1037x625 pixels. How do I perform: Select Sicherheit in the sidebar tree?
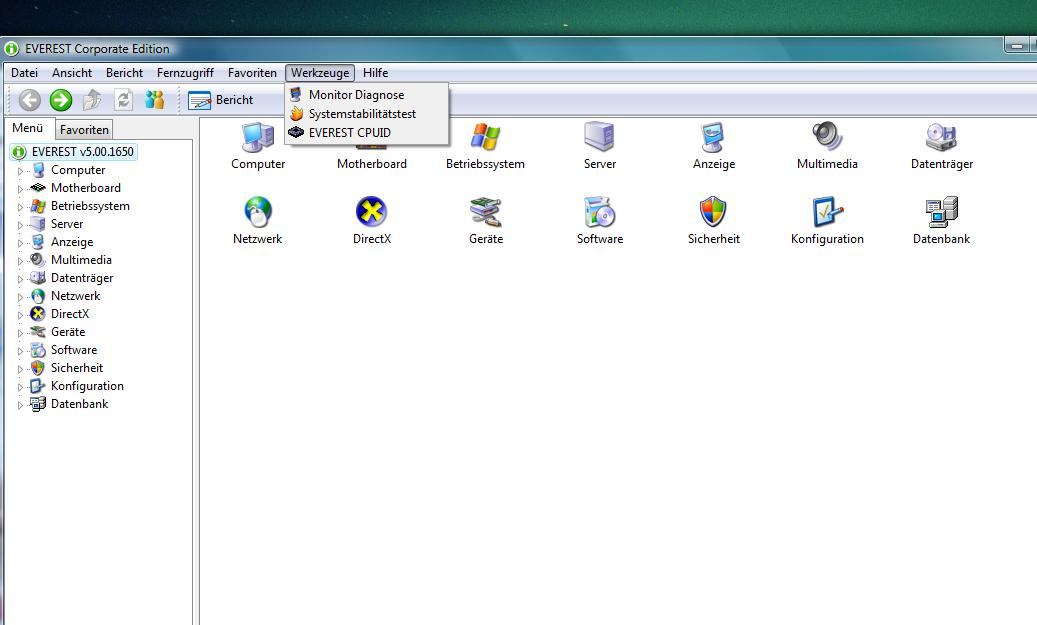(77, 368)
